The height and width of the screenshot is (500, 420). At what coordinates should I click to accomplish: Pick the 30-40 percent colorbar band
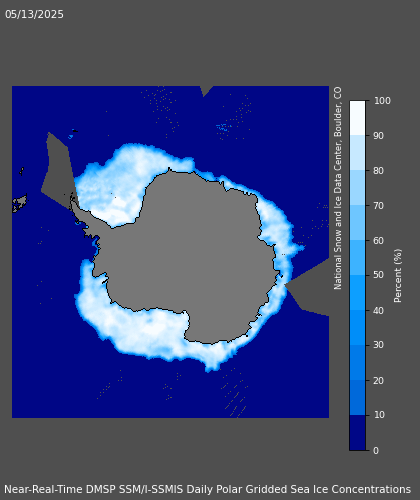357,328
